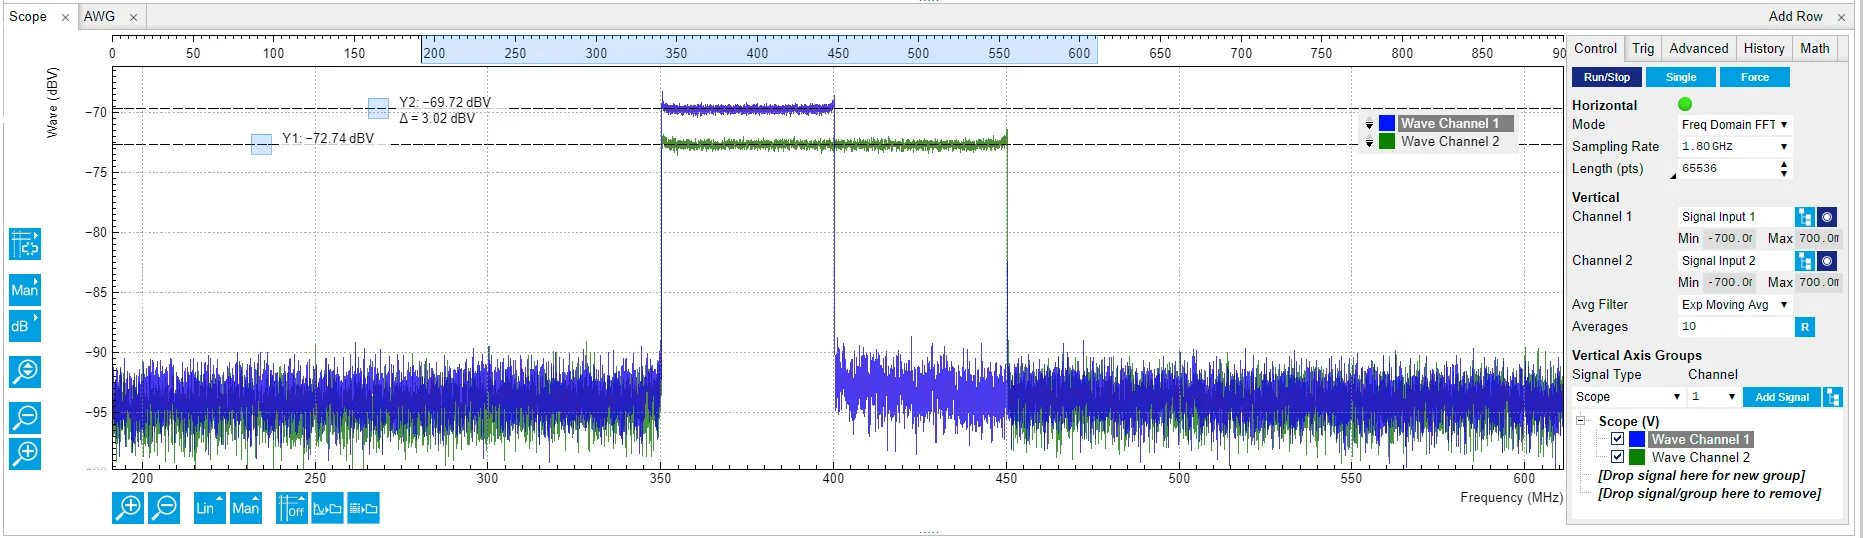Save plot image to folder icon
The image size is (1863, 538).
point(328,508)
